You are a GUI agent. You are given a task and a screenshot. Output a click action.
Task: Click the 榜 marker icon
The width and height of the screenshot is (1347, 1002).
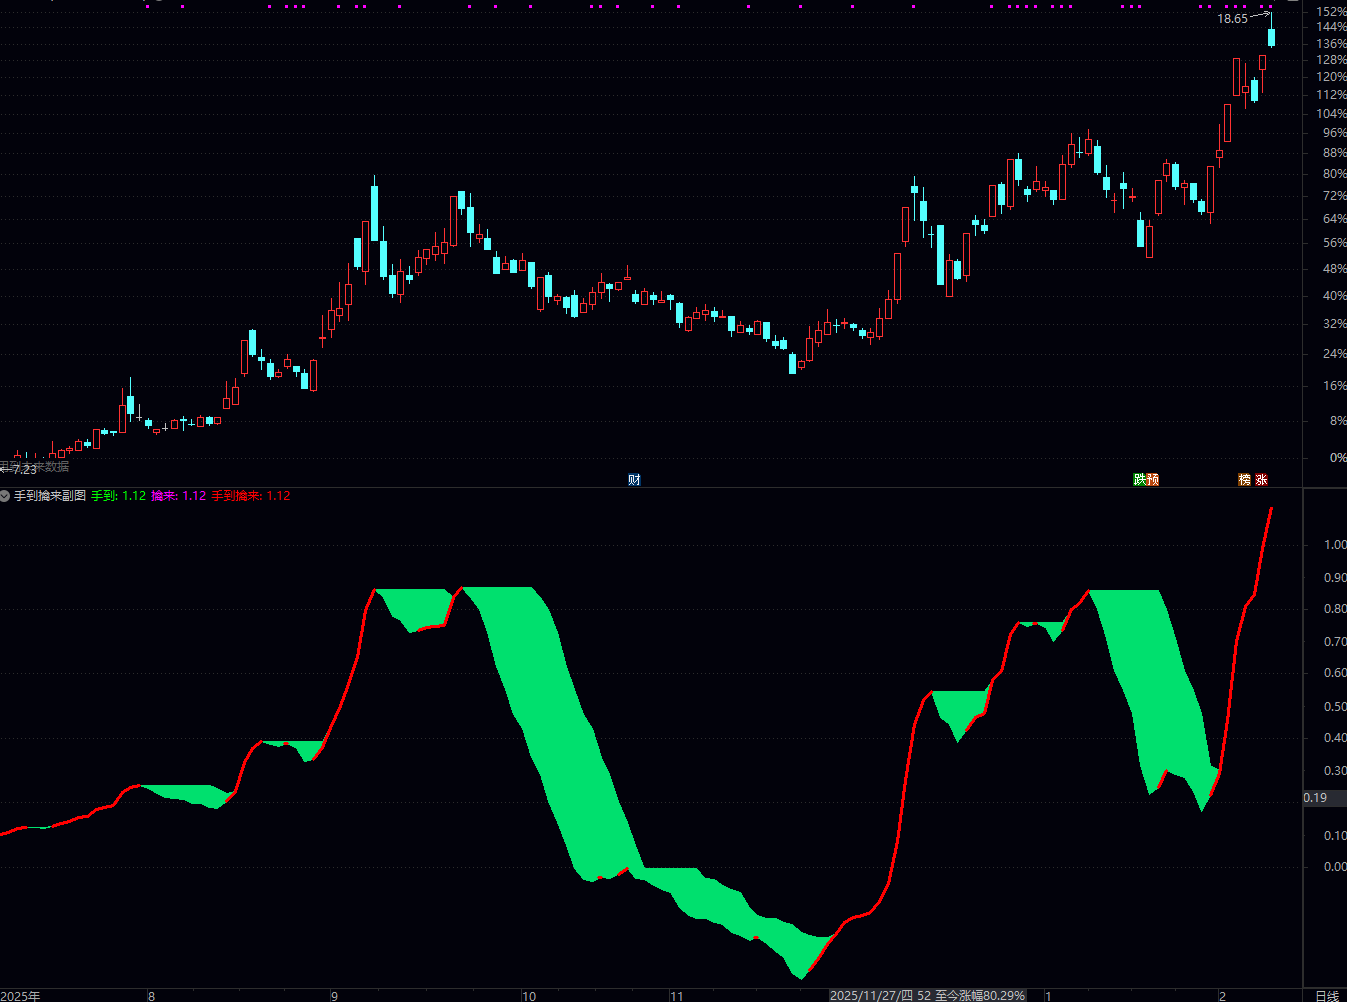[x=1245, y=480]
